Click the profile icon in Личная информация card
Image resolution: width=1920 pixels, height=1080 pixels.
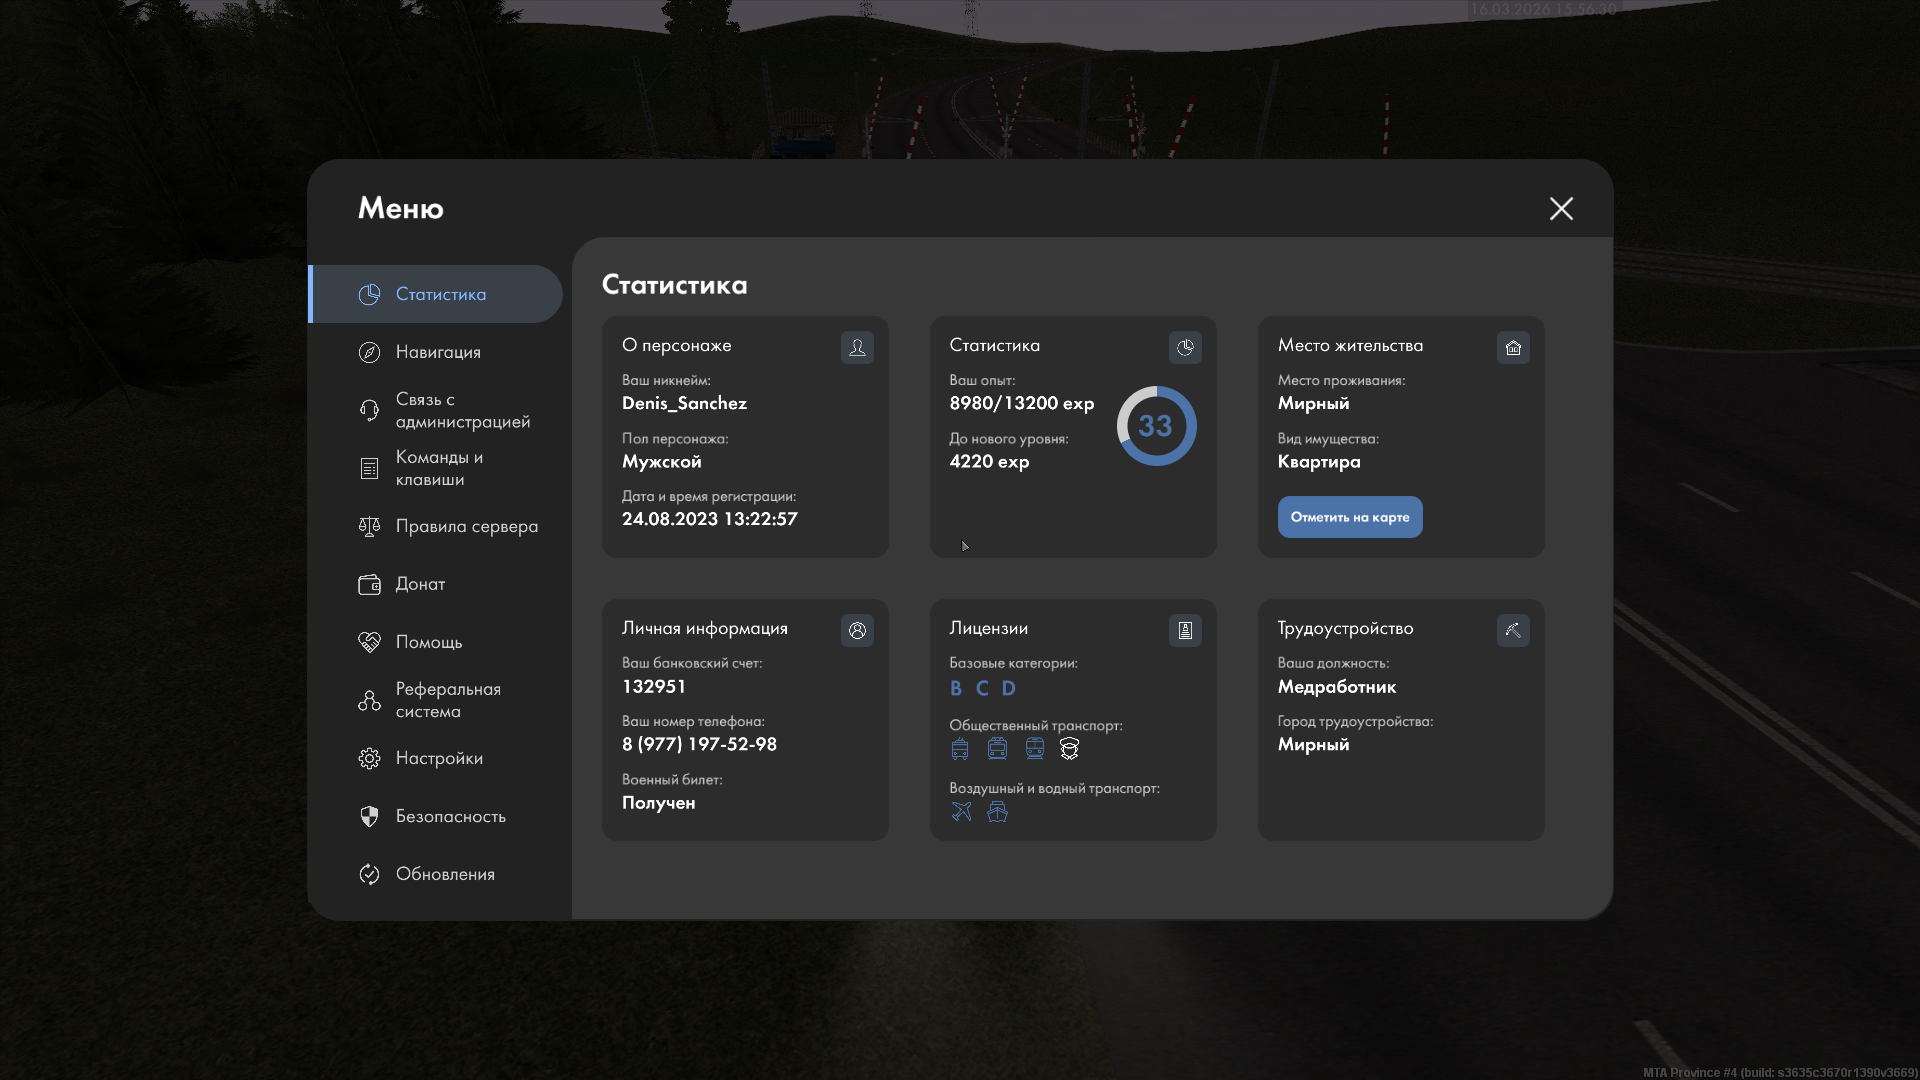point(857,630)
